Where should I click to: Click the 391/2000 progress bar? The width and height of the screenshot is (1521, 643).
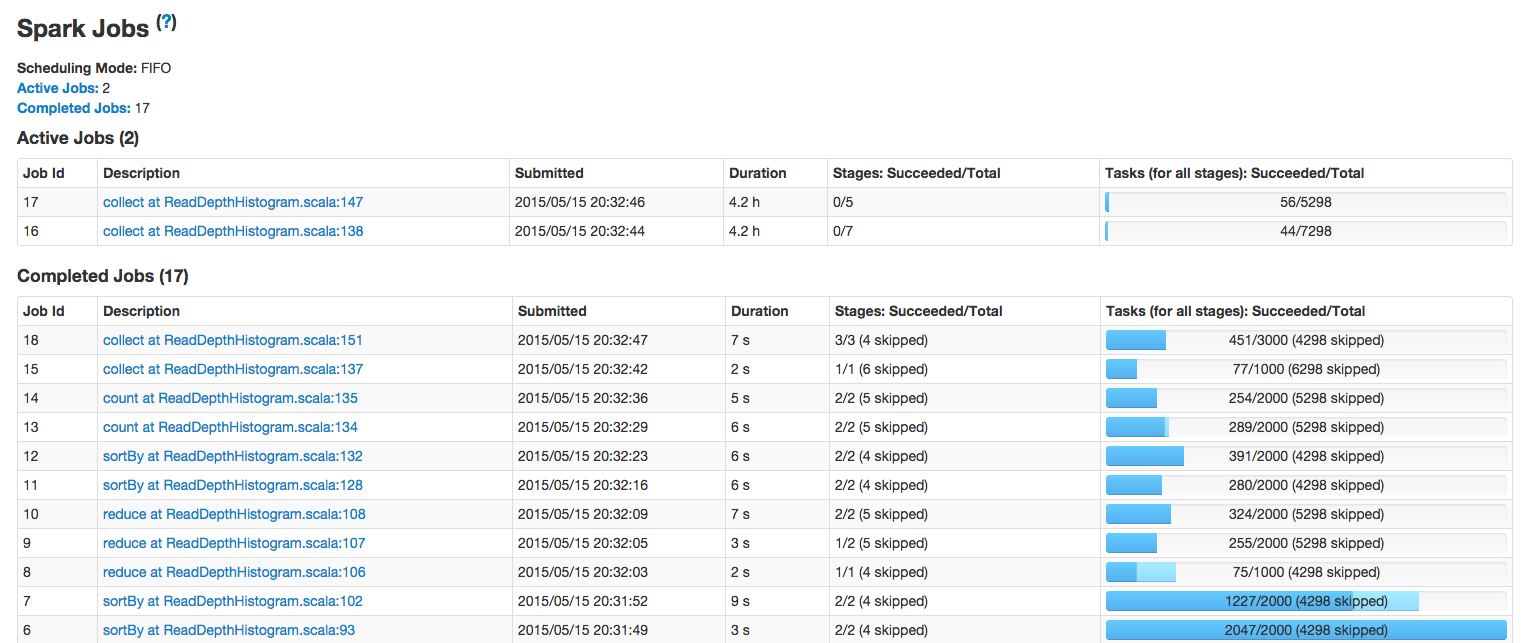[x=1305, y=456]
